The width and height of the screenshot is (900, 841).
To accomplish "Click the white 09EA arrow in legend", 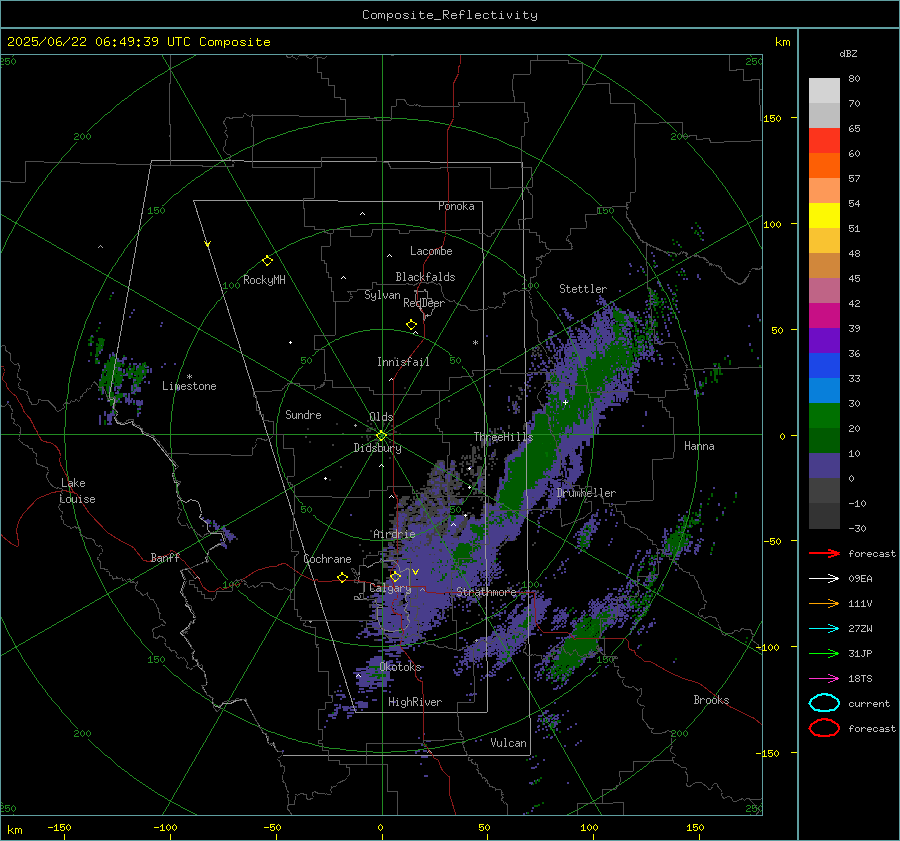I will pos(824,579).
